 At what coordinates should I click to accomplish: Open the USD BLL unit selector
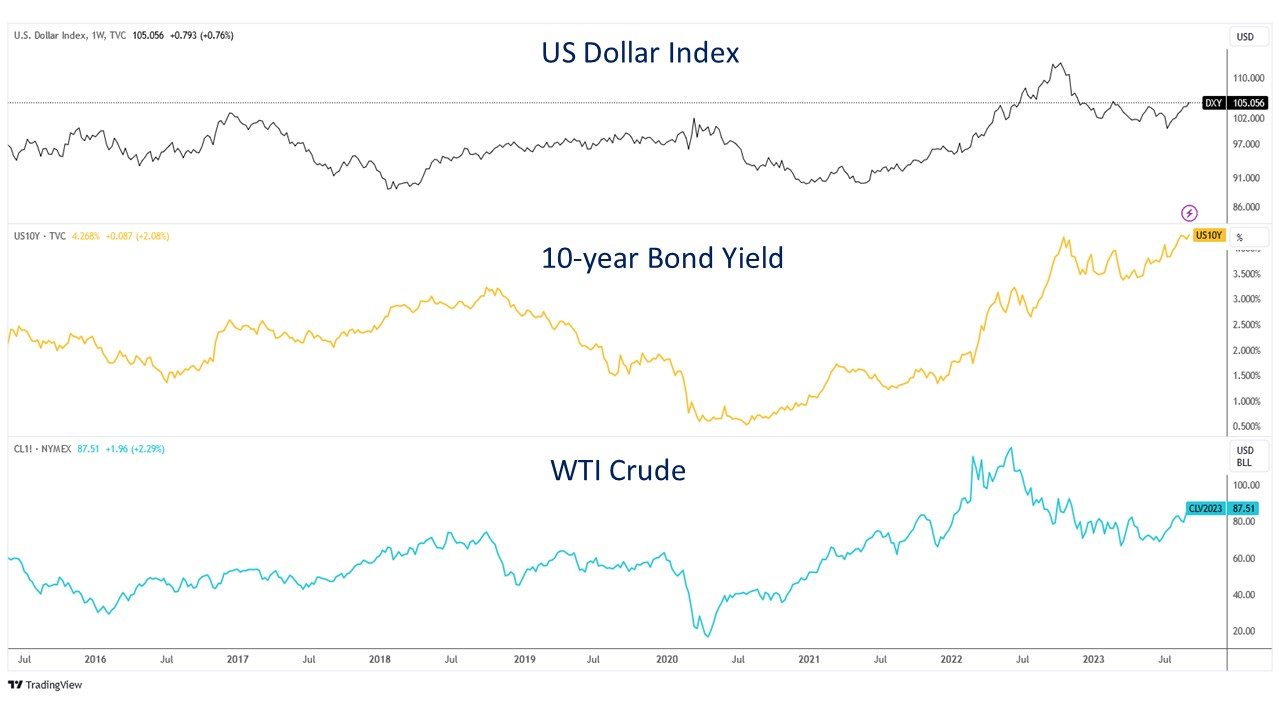1245,456
